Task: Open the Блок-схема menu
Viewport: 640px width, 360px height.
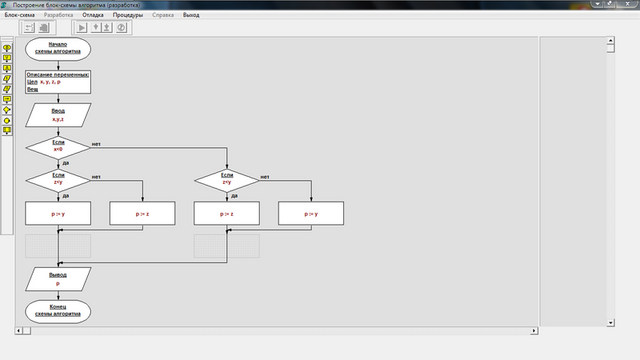Action: [x=20, y=15]
